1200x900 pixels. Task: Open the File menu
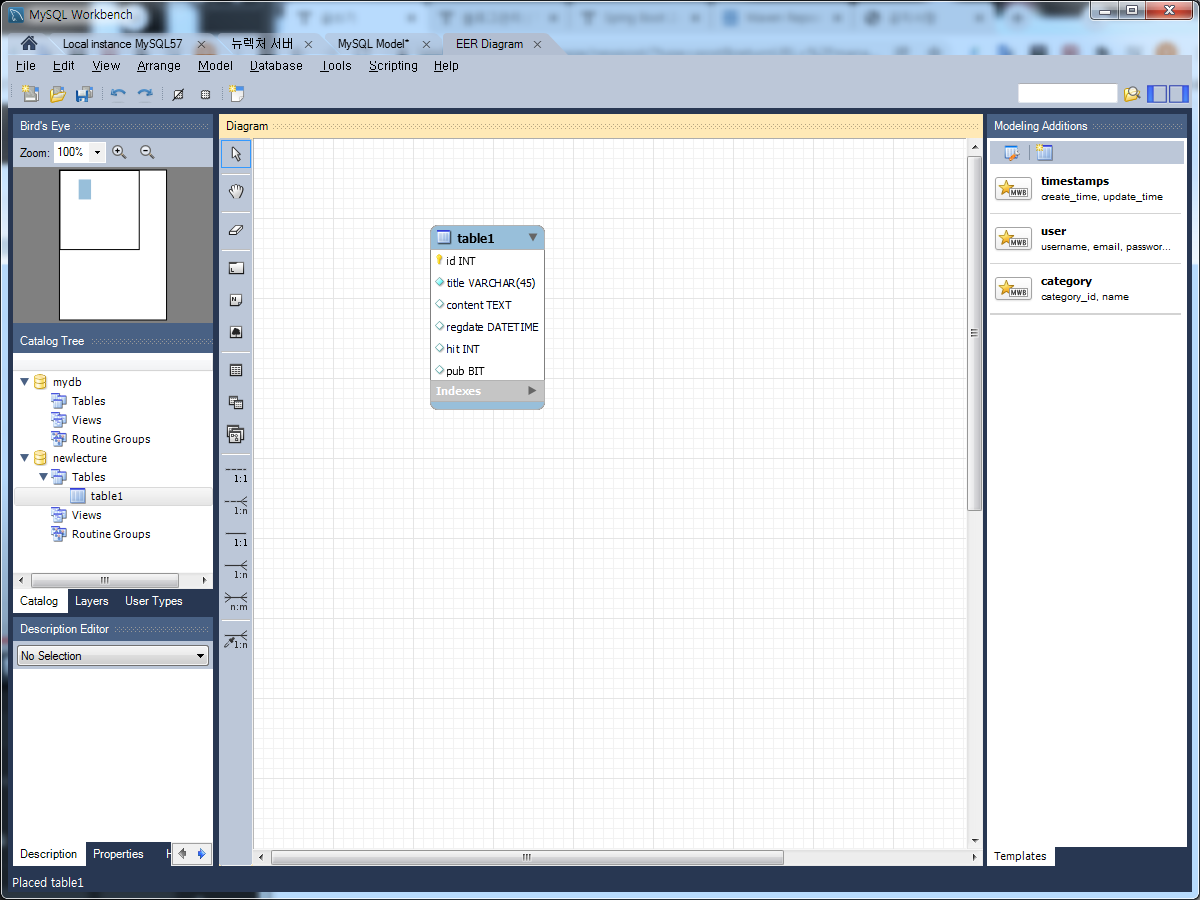[26, 66]
